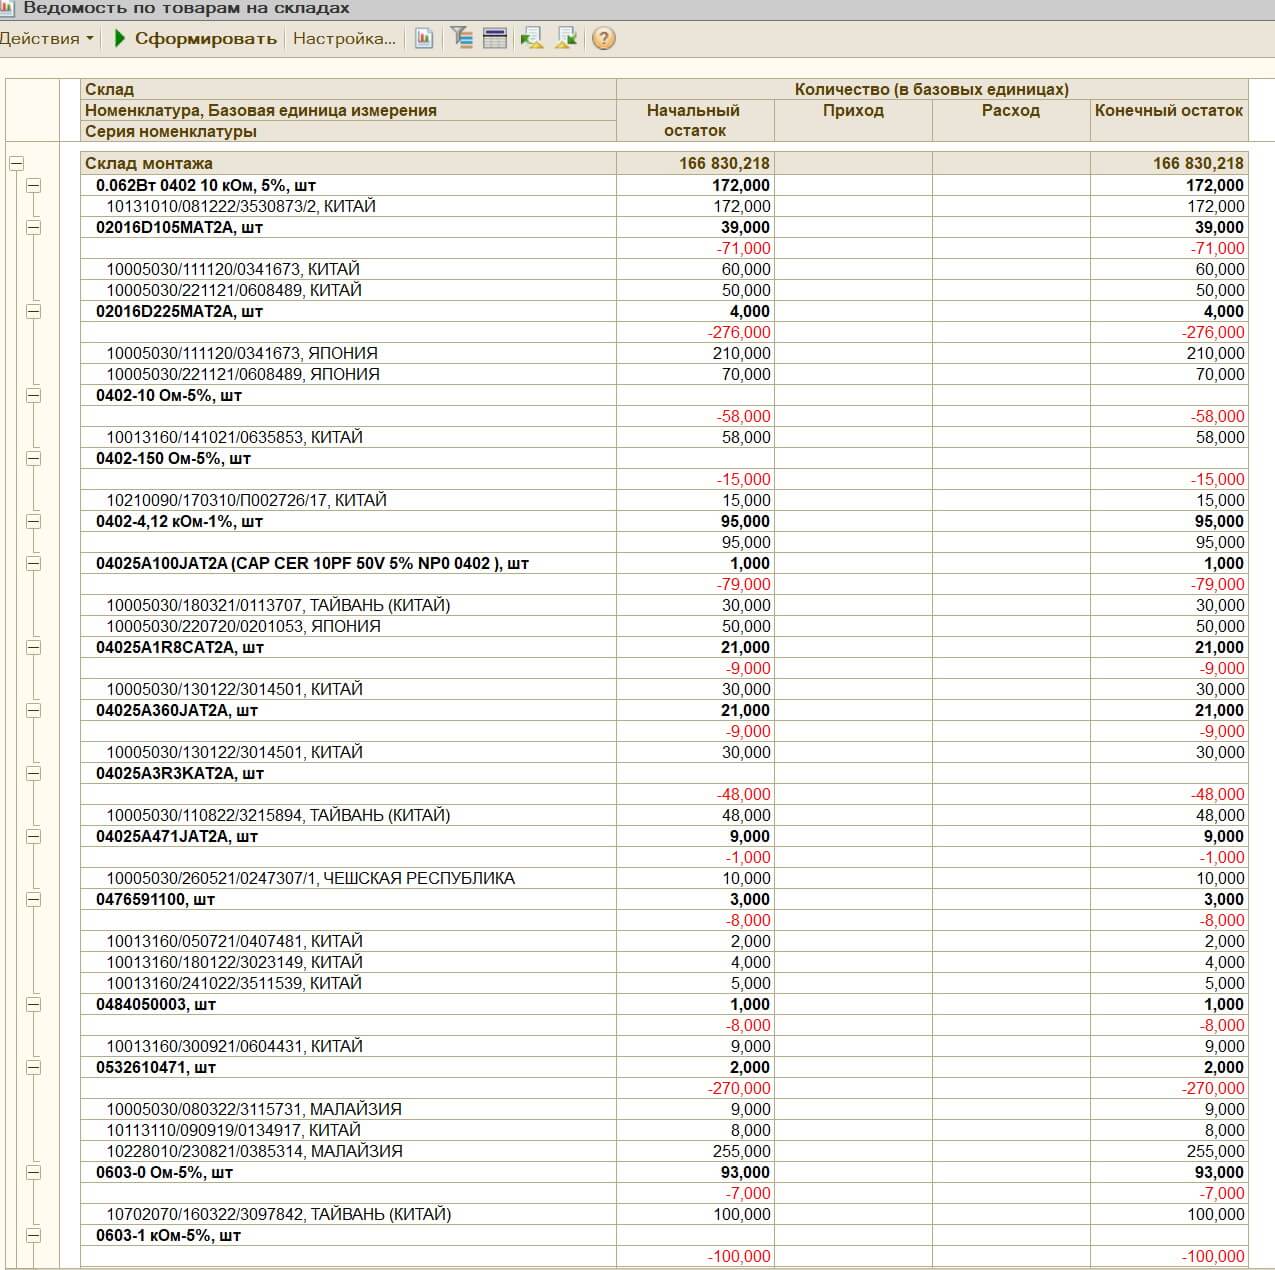Select the Конечный остаток column header
Image resolution: width=1275 pixels, height=1270 pixels.
tap(1168, 111)
